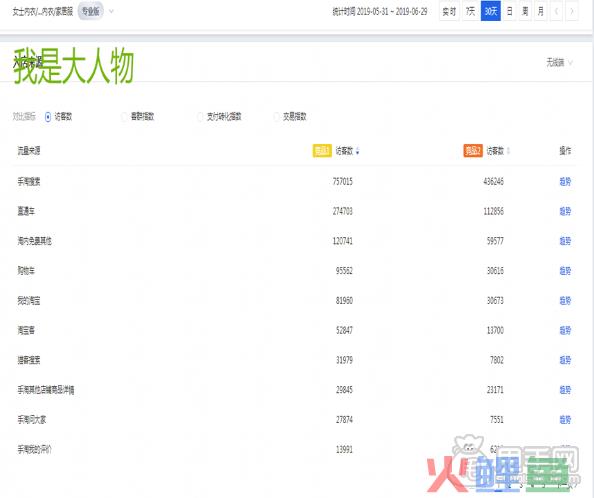
Task: Open trend link for 直通车 row
Action: coord(565,211)
